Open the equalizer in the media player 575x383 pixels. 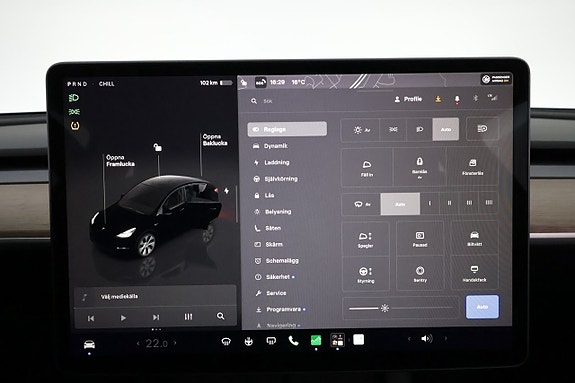[188, 316]
